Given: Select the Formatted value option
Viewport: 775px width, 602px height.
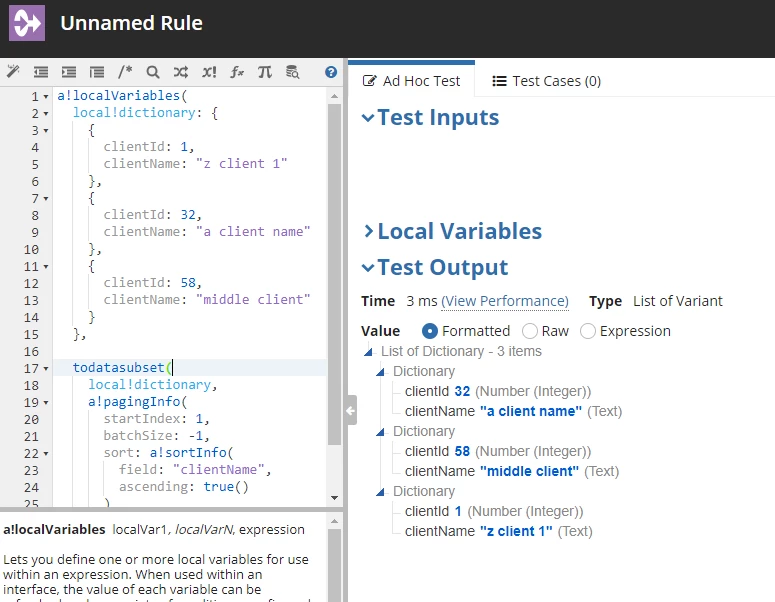Looking at the screenshot, I should coord(430,331).
